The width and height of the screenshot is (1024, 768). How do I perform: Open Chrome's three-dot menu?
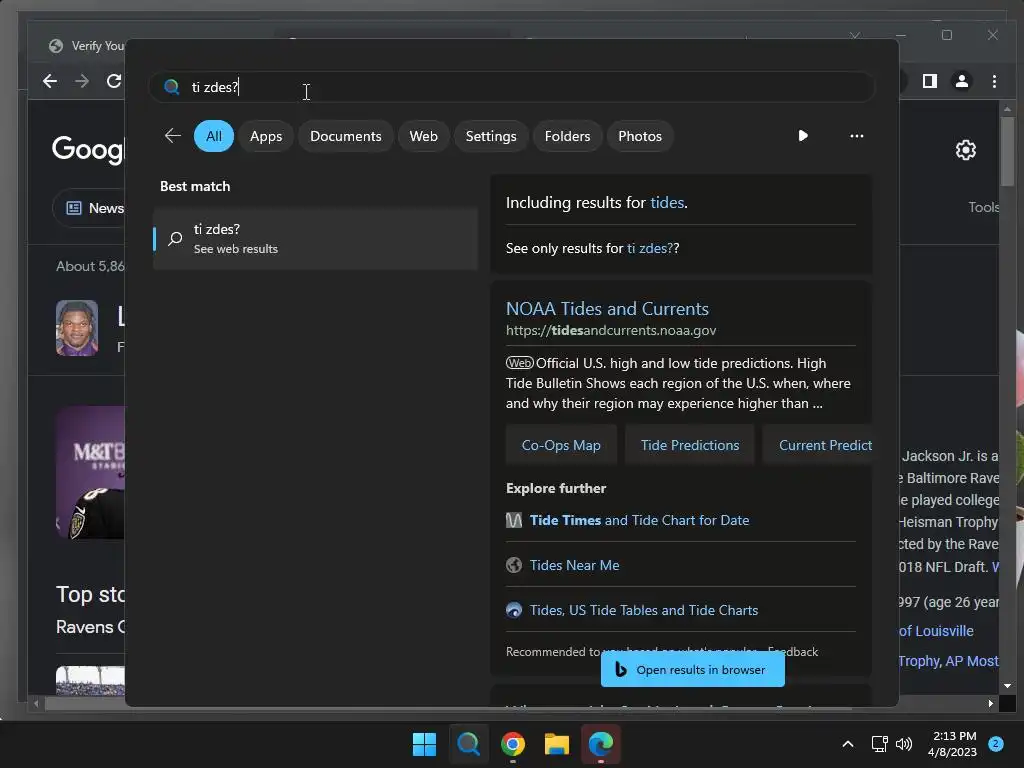(x=994, y=81)
